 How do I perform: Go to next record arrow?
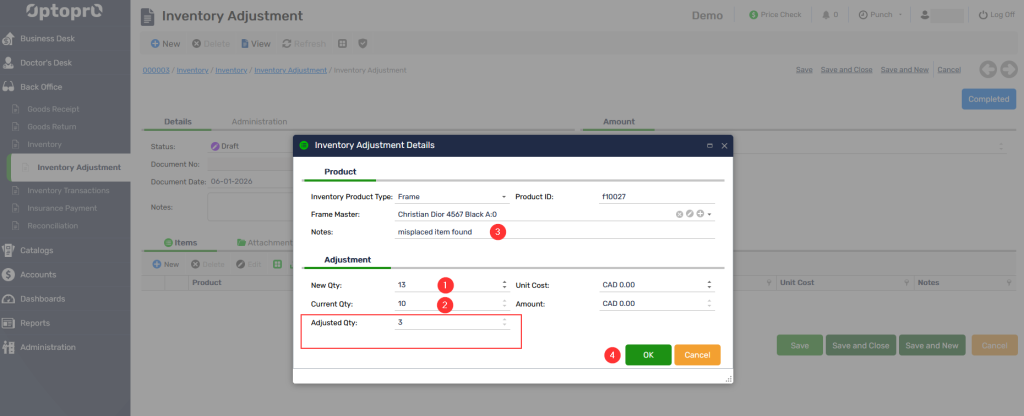1008,69
